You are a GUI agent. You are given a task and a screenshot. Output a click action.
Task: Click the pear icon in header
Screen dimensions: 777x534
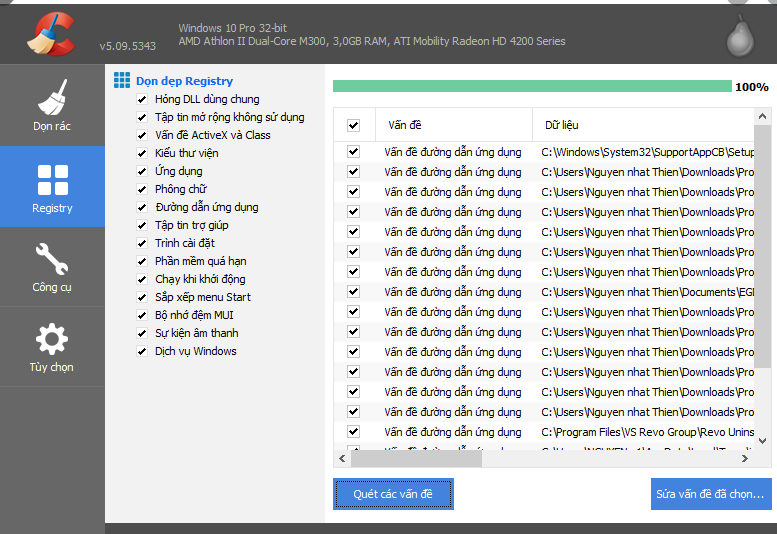[x=740, y=36]
